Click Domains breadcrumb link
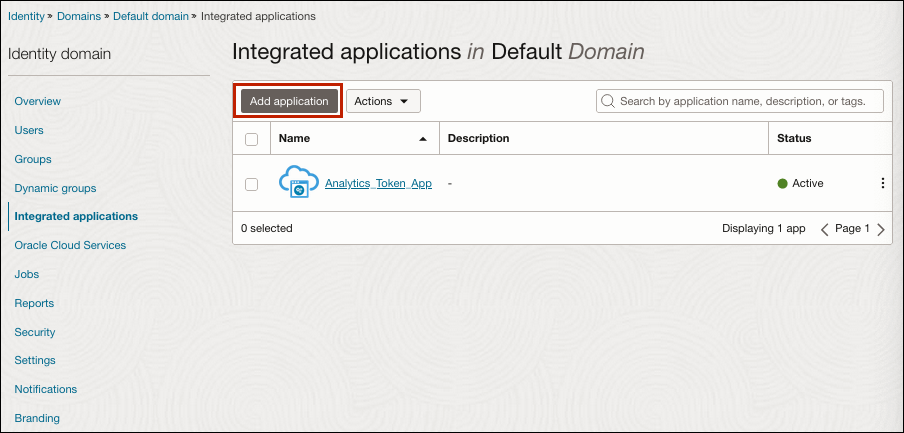The width and height of the screenshot is (904, 433). pos(79,16)
